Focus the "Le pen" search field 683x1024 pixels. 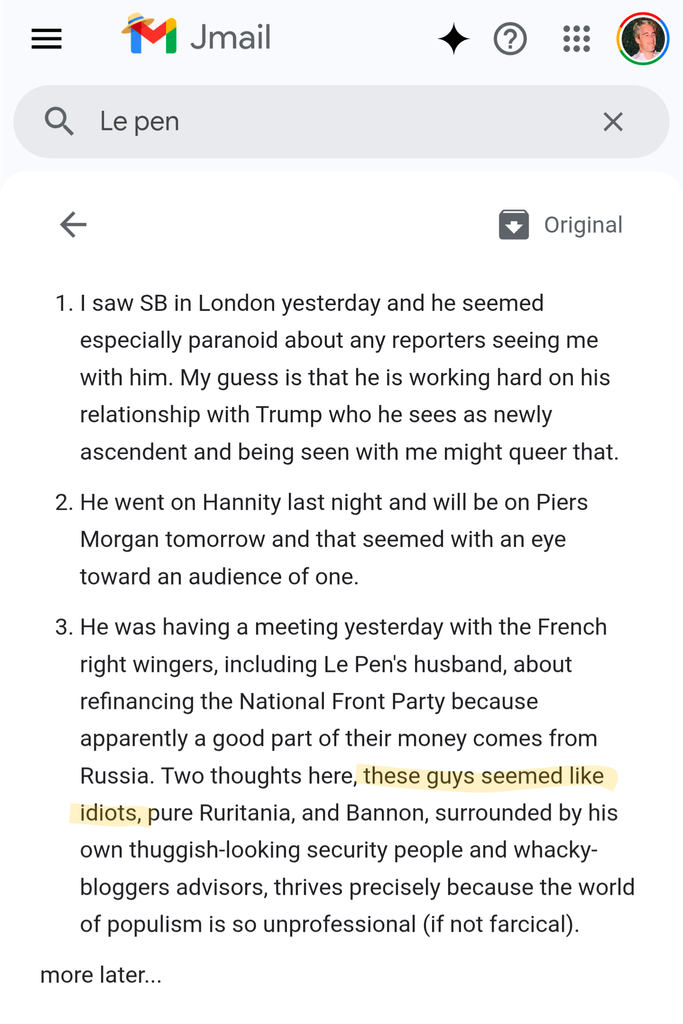point(340,122)
